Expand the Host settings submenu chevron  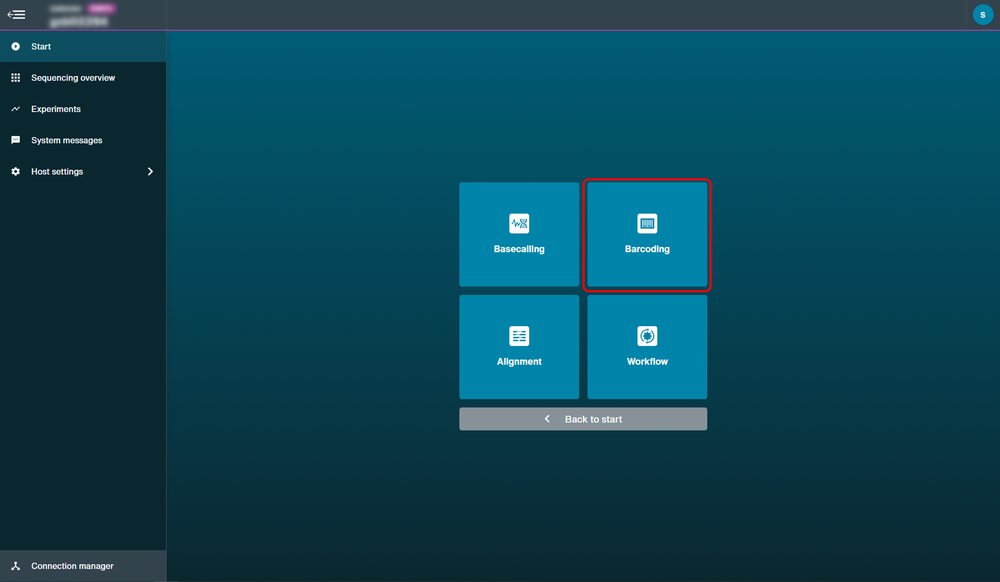151,171
